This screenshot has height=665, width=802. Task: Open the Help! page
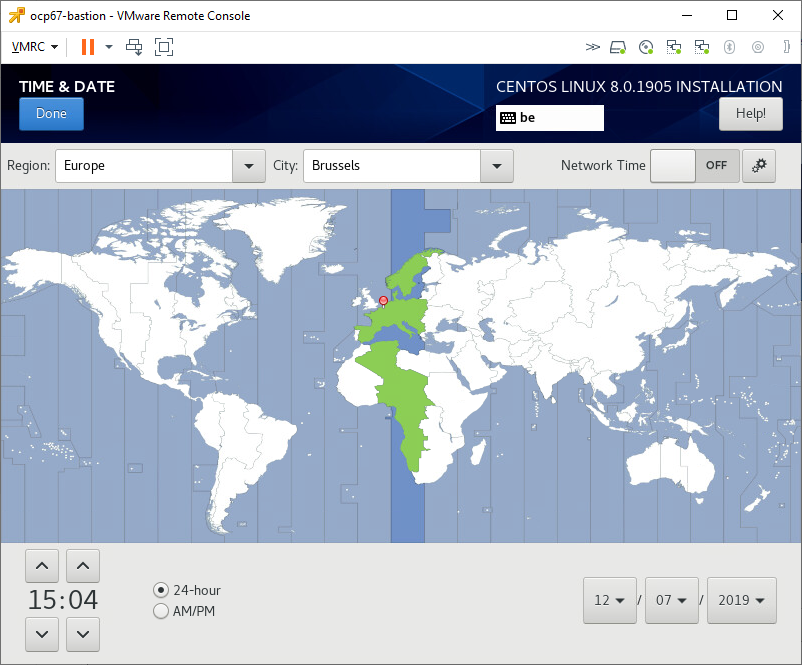(x=750, y=114)
